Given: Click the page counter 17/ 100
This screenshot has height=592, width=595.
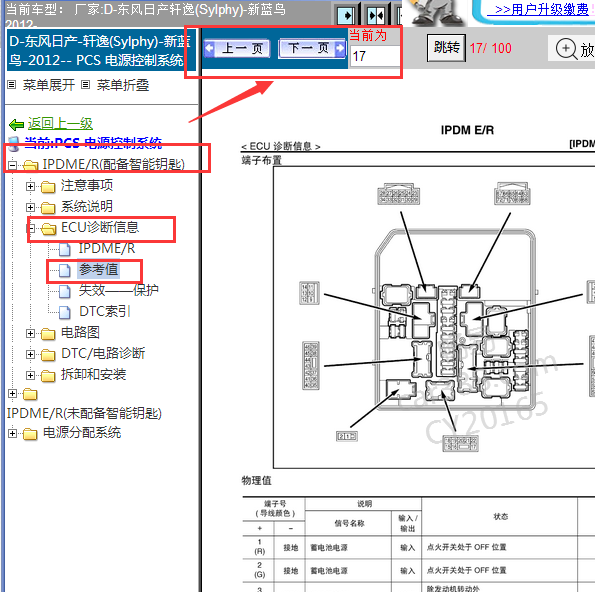Looking at the screenshot, I should tap(490, 48).
